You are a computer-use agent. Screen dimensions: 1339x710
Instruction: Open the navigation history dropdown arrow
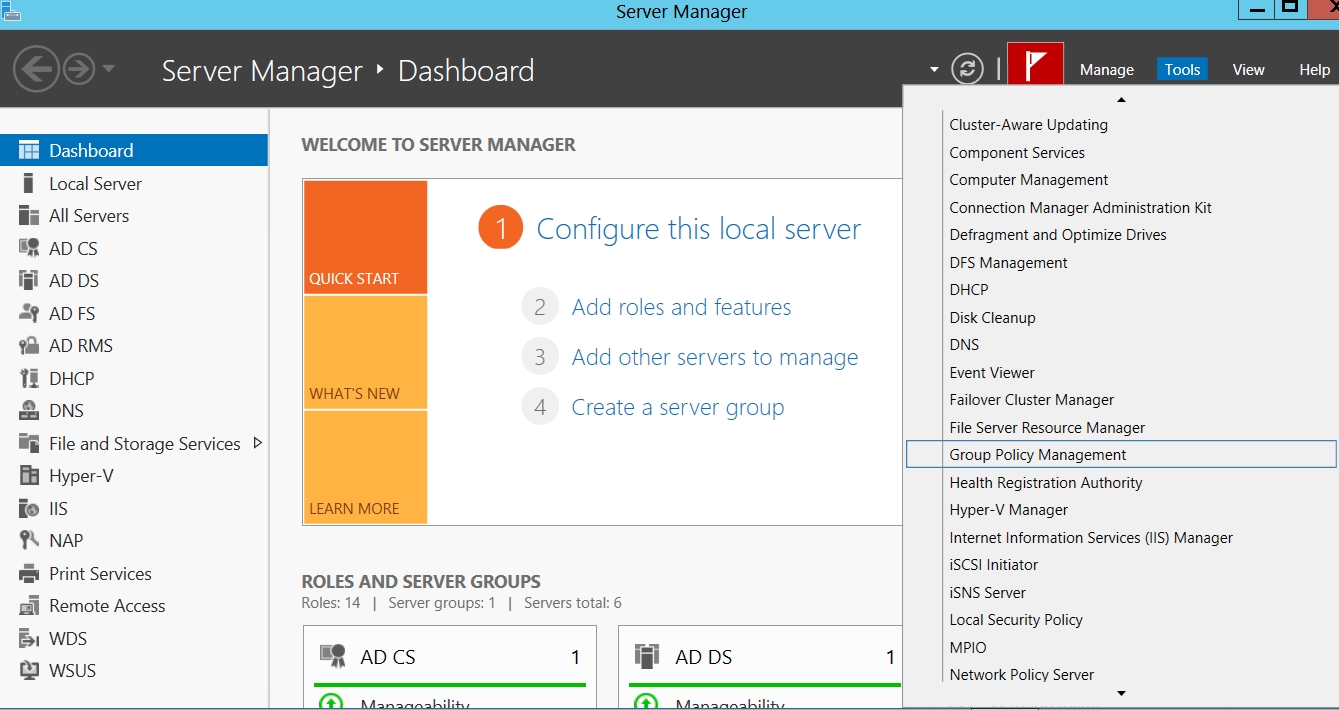[109, 70]
